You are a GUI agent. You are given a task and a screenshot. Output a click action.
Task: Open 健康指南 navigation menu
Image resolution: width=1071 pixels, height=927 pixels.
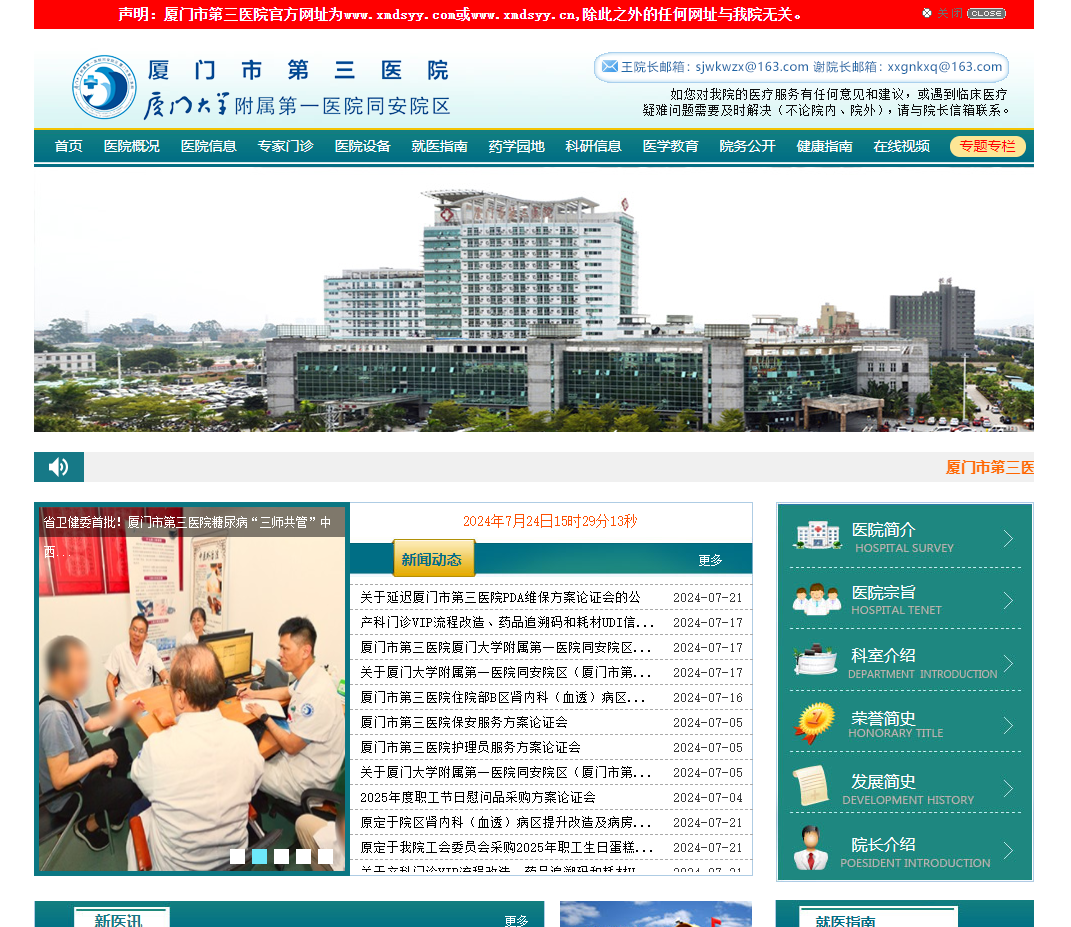[824, 146]
